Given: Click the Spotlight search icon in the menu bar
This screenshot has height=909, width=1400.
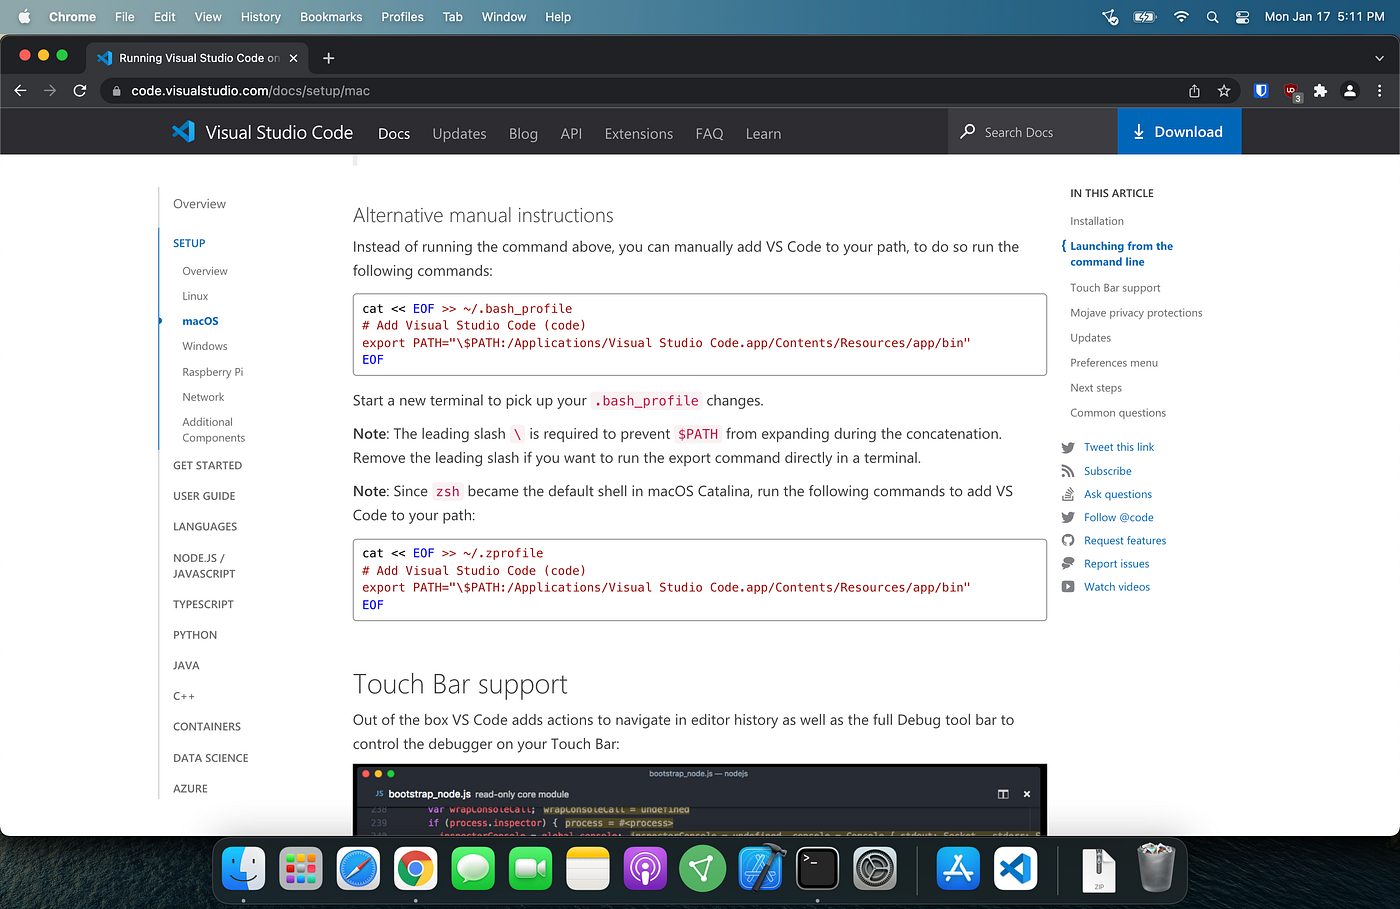Looking at the screenshot, I should click(x=1212, y=16).
